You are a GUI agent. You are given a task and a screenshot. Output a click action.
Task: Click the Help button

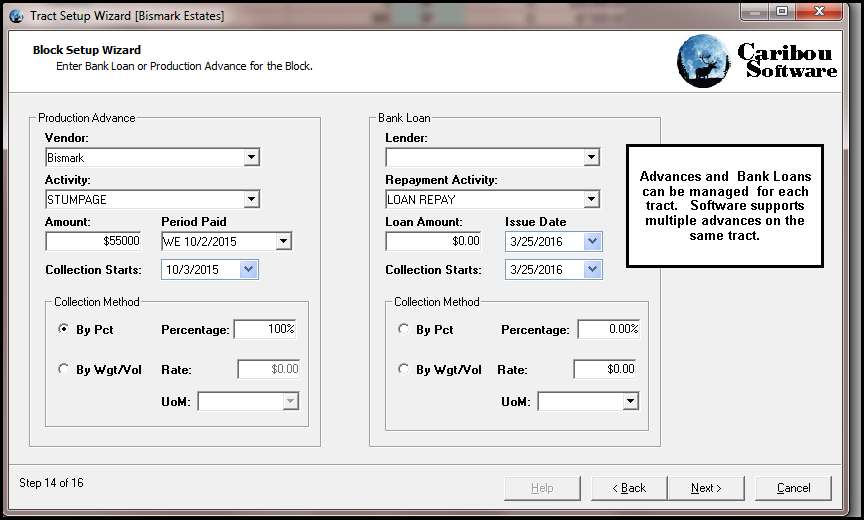click(x=542, y=488)
